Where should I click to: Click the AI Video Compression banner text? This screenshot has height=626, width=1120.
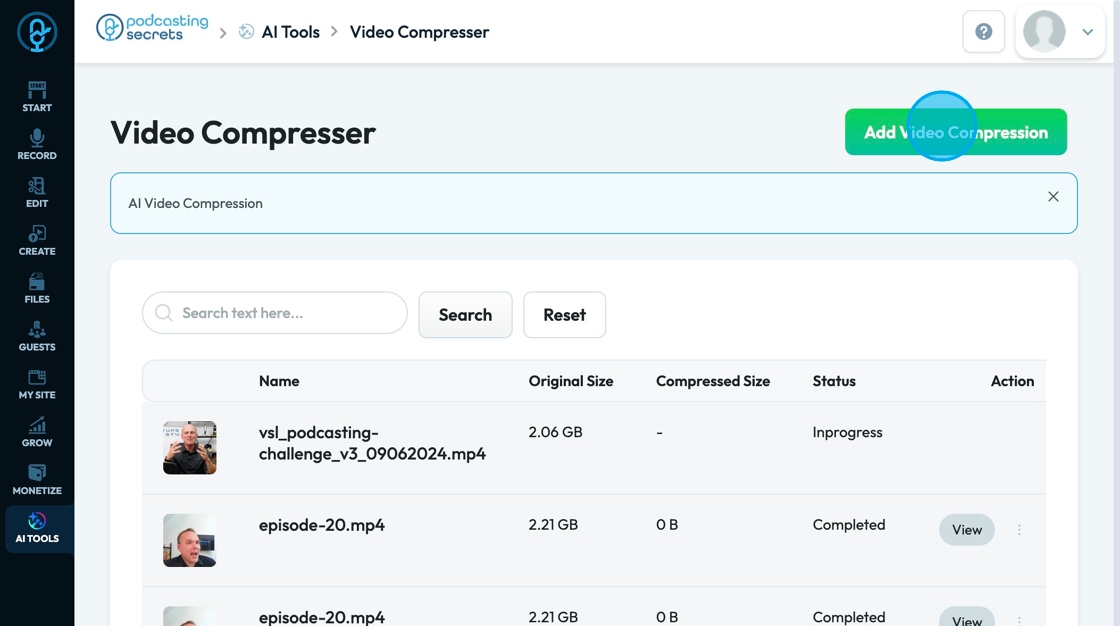[x=196, y=204]
